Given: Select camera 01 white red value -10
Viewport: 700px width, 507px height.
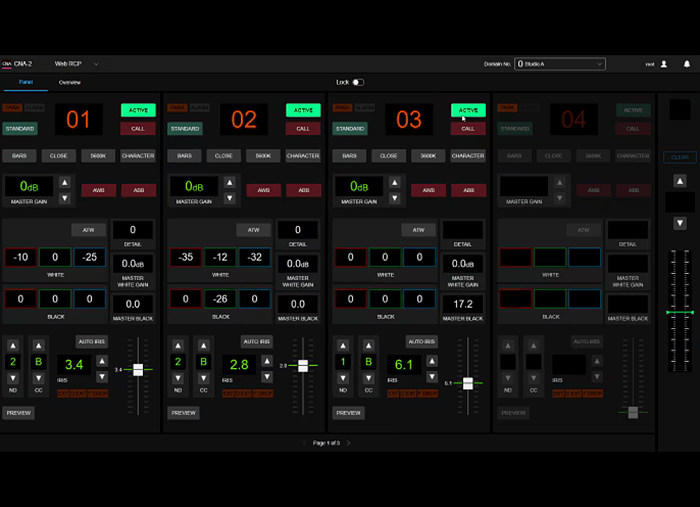Looking at the screenshot, I should coord(21,257).
